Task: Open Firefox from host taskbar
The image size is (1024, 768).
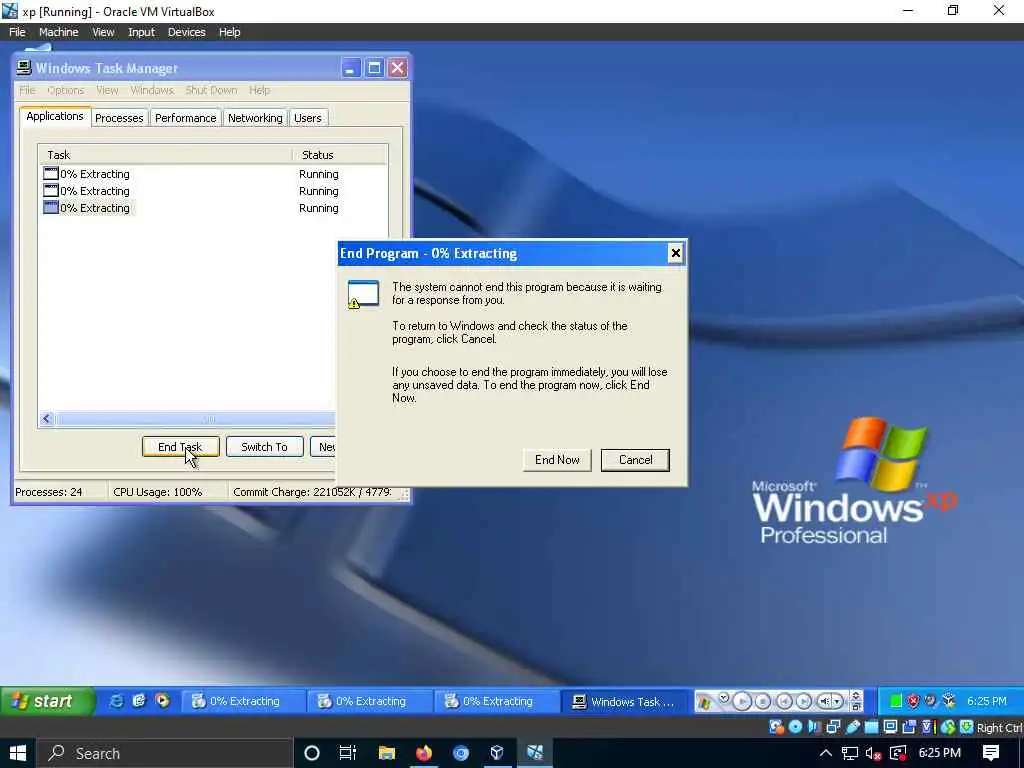Action: pyautogui.click(x=424, y=753)
